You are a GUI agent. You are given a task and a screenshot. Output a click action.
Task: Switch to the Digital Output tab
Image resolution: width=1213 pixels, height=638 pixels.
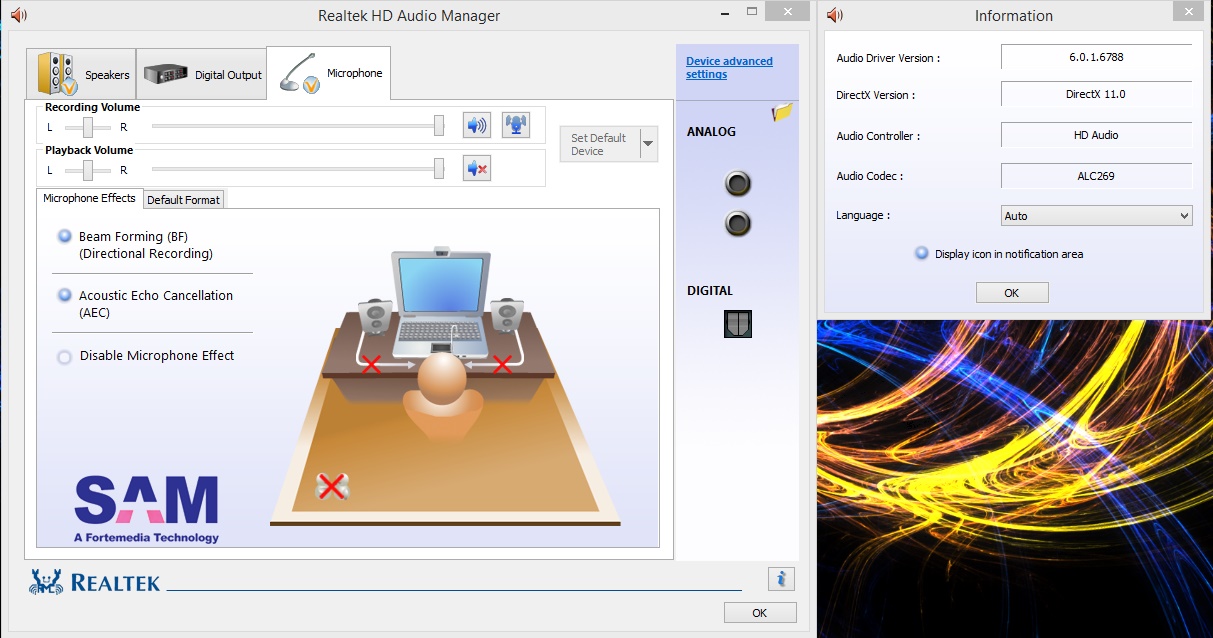[x=202, y=74]
